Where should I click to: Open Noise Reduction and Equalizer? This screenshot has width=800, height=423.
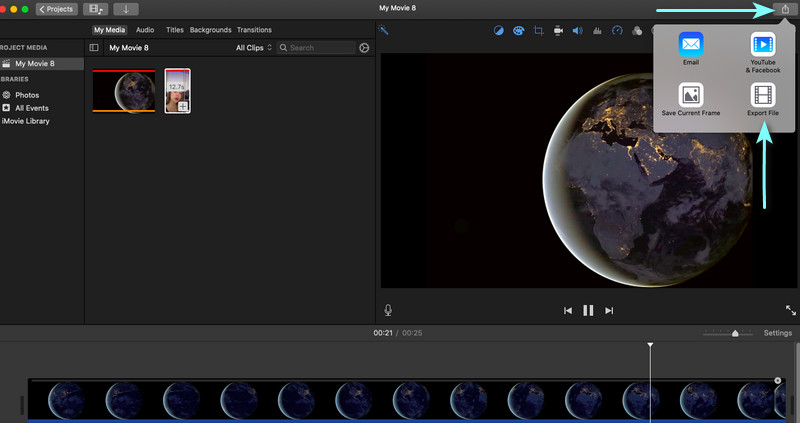pyautogui.click(x=597, y=31)
